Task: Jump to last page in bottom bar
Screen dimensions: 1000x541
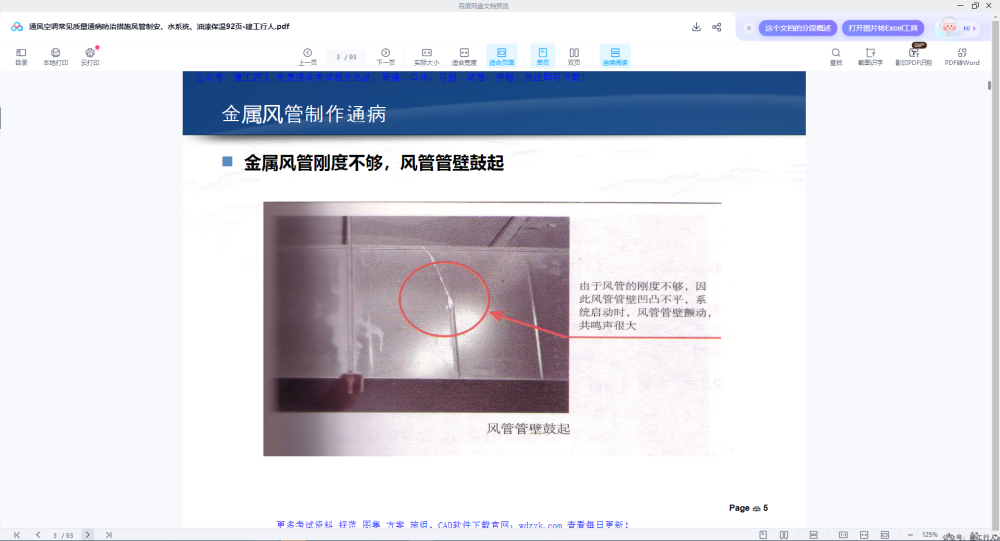Action: [x=108, y=535]
